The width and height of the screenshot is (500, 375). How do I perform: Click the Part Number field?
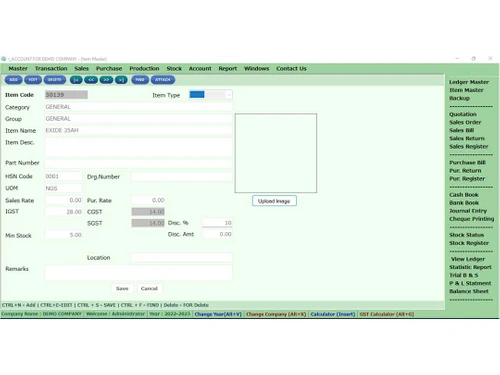point(138,163)
